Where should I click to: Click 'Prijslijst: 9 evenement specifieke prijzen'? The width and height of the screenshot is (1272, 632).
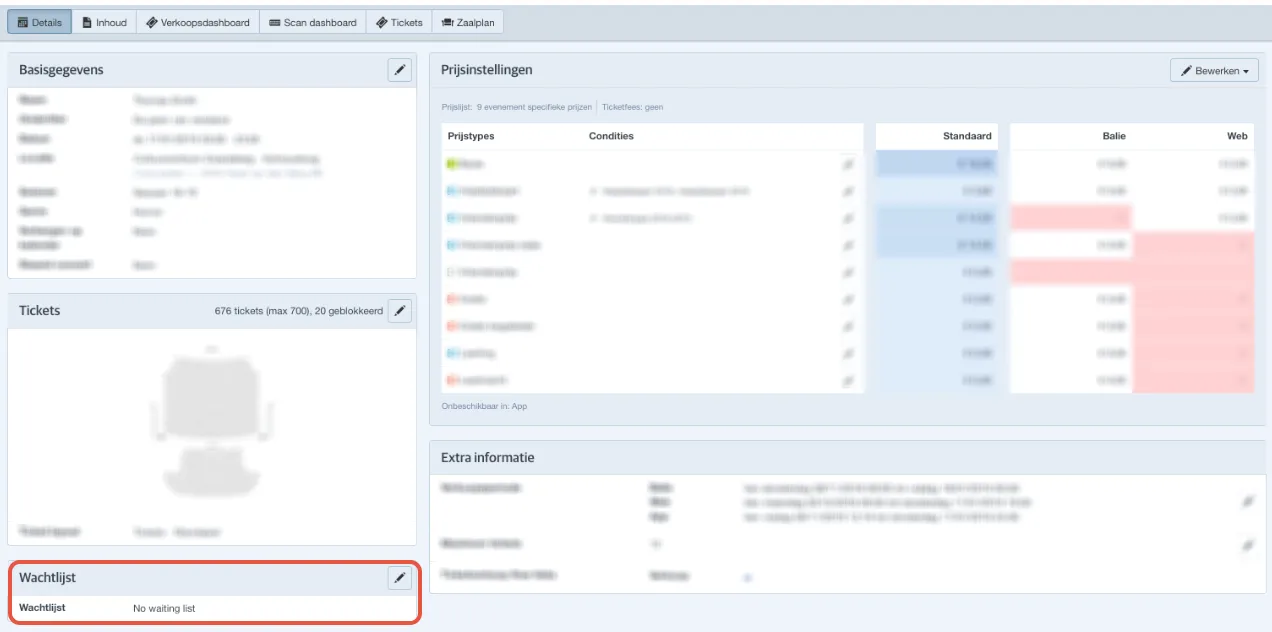click(517, 107)
